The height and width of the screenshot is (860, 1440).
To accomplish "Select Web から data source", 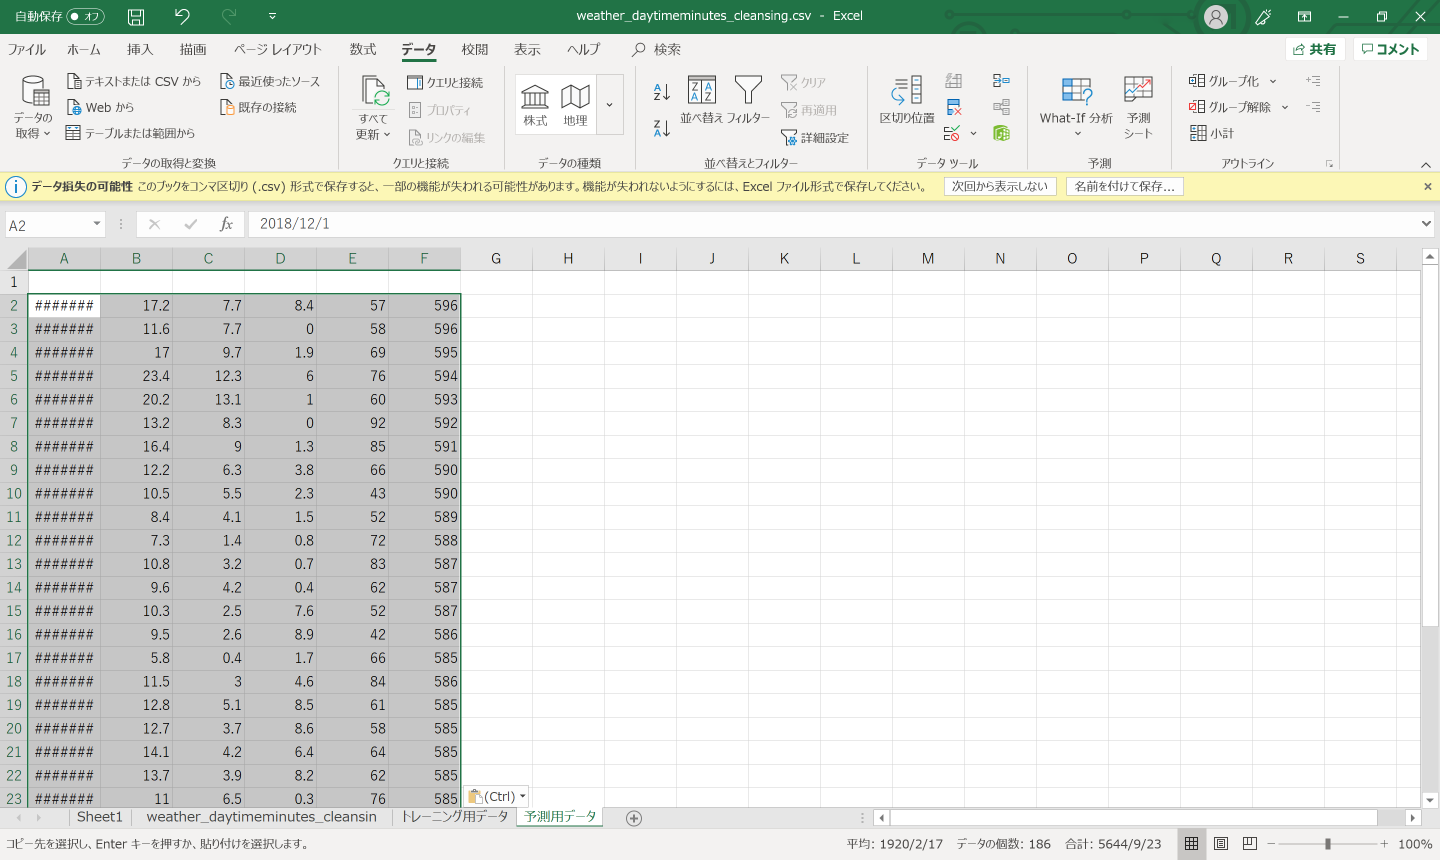I will tap(100, 107).
